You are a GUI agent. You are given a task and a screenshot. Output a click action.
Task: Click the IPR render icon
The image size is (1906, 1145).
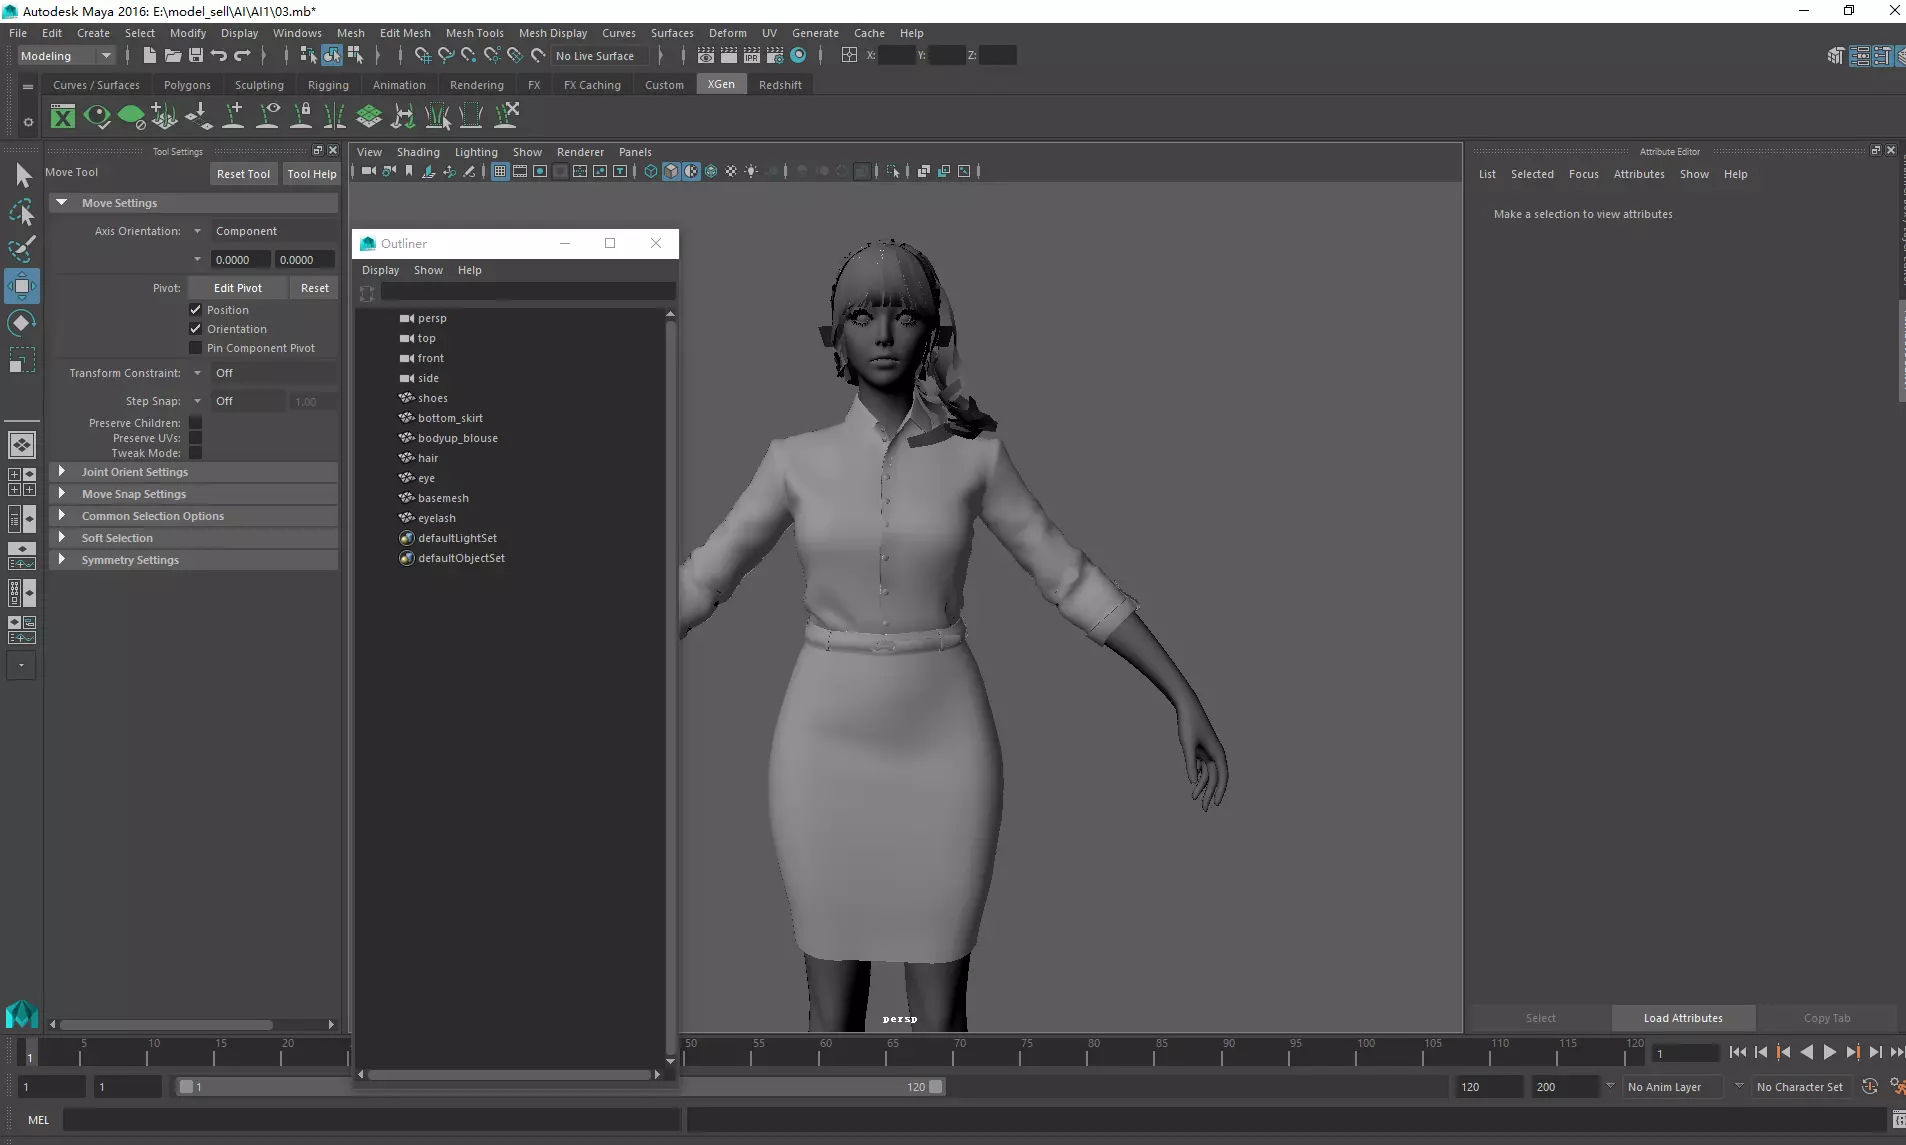(752, 55)
